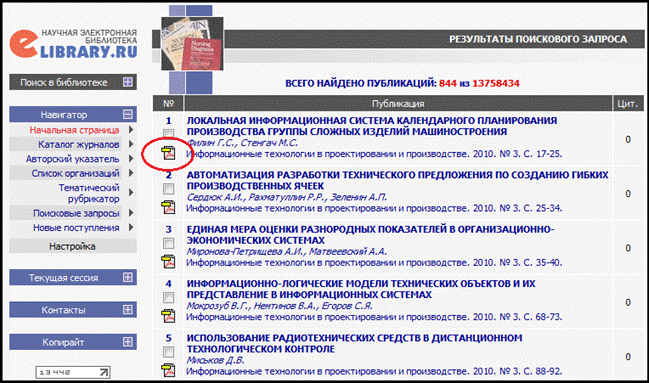This screenshot has width=649, height=383.
Task: Tick checkbox for publication number 5
Action: coord(168,352)
